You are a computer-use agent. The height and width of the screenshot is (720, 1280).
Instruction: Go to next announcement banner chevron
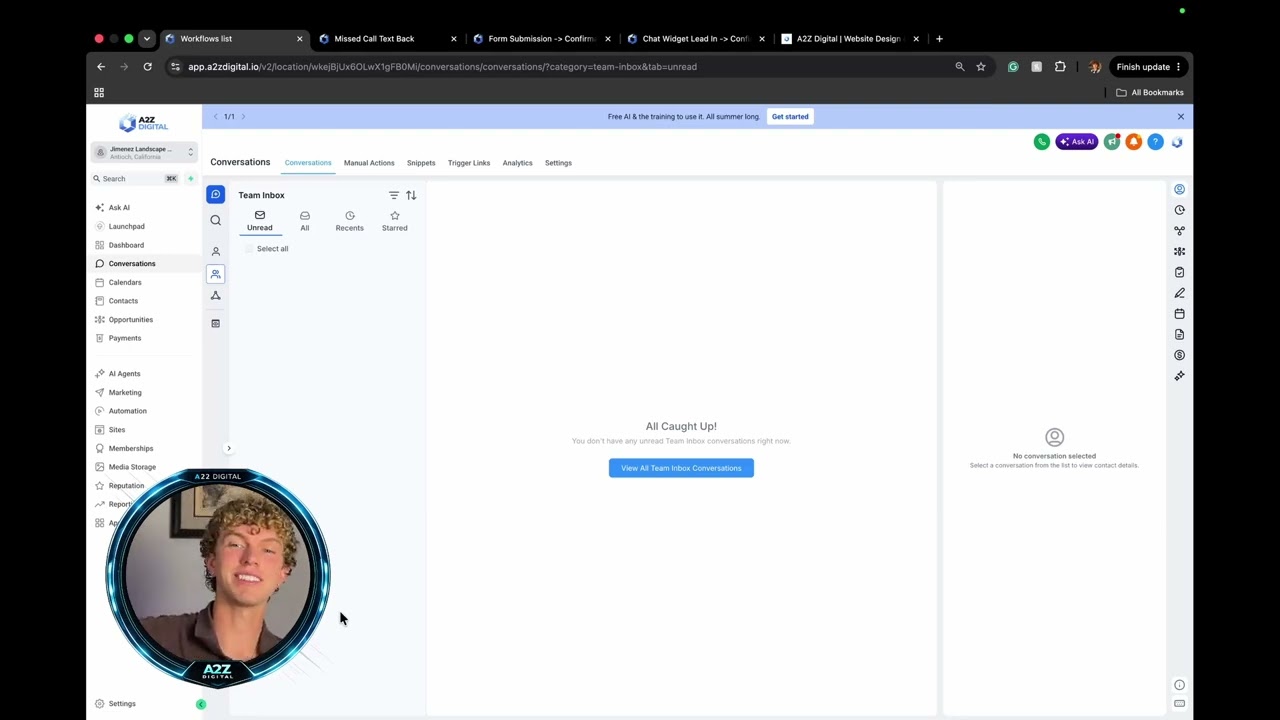pos(243,117)
